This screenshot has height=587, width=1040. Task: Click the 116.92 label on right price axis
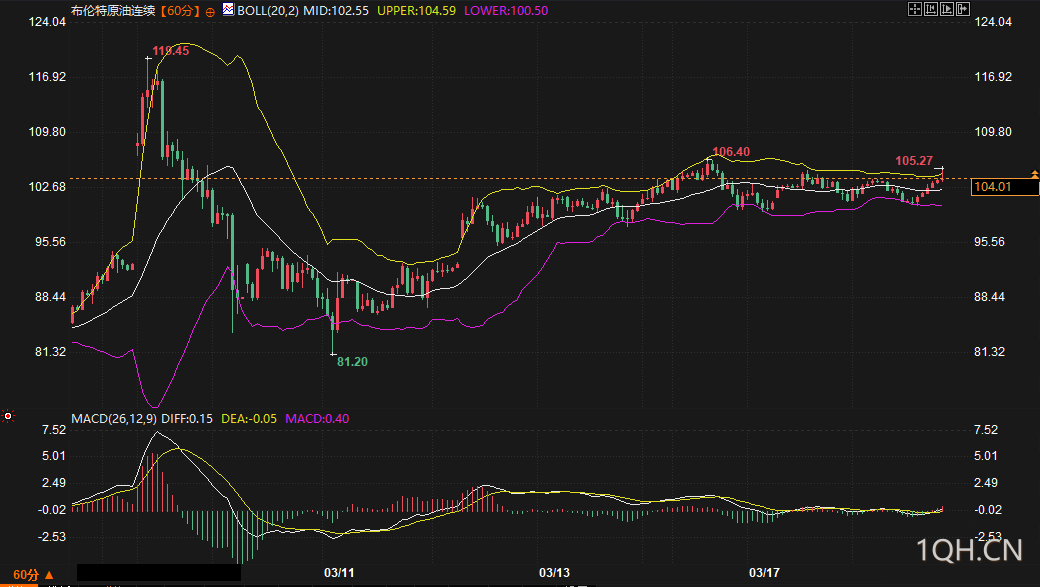point(993,77)
